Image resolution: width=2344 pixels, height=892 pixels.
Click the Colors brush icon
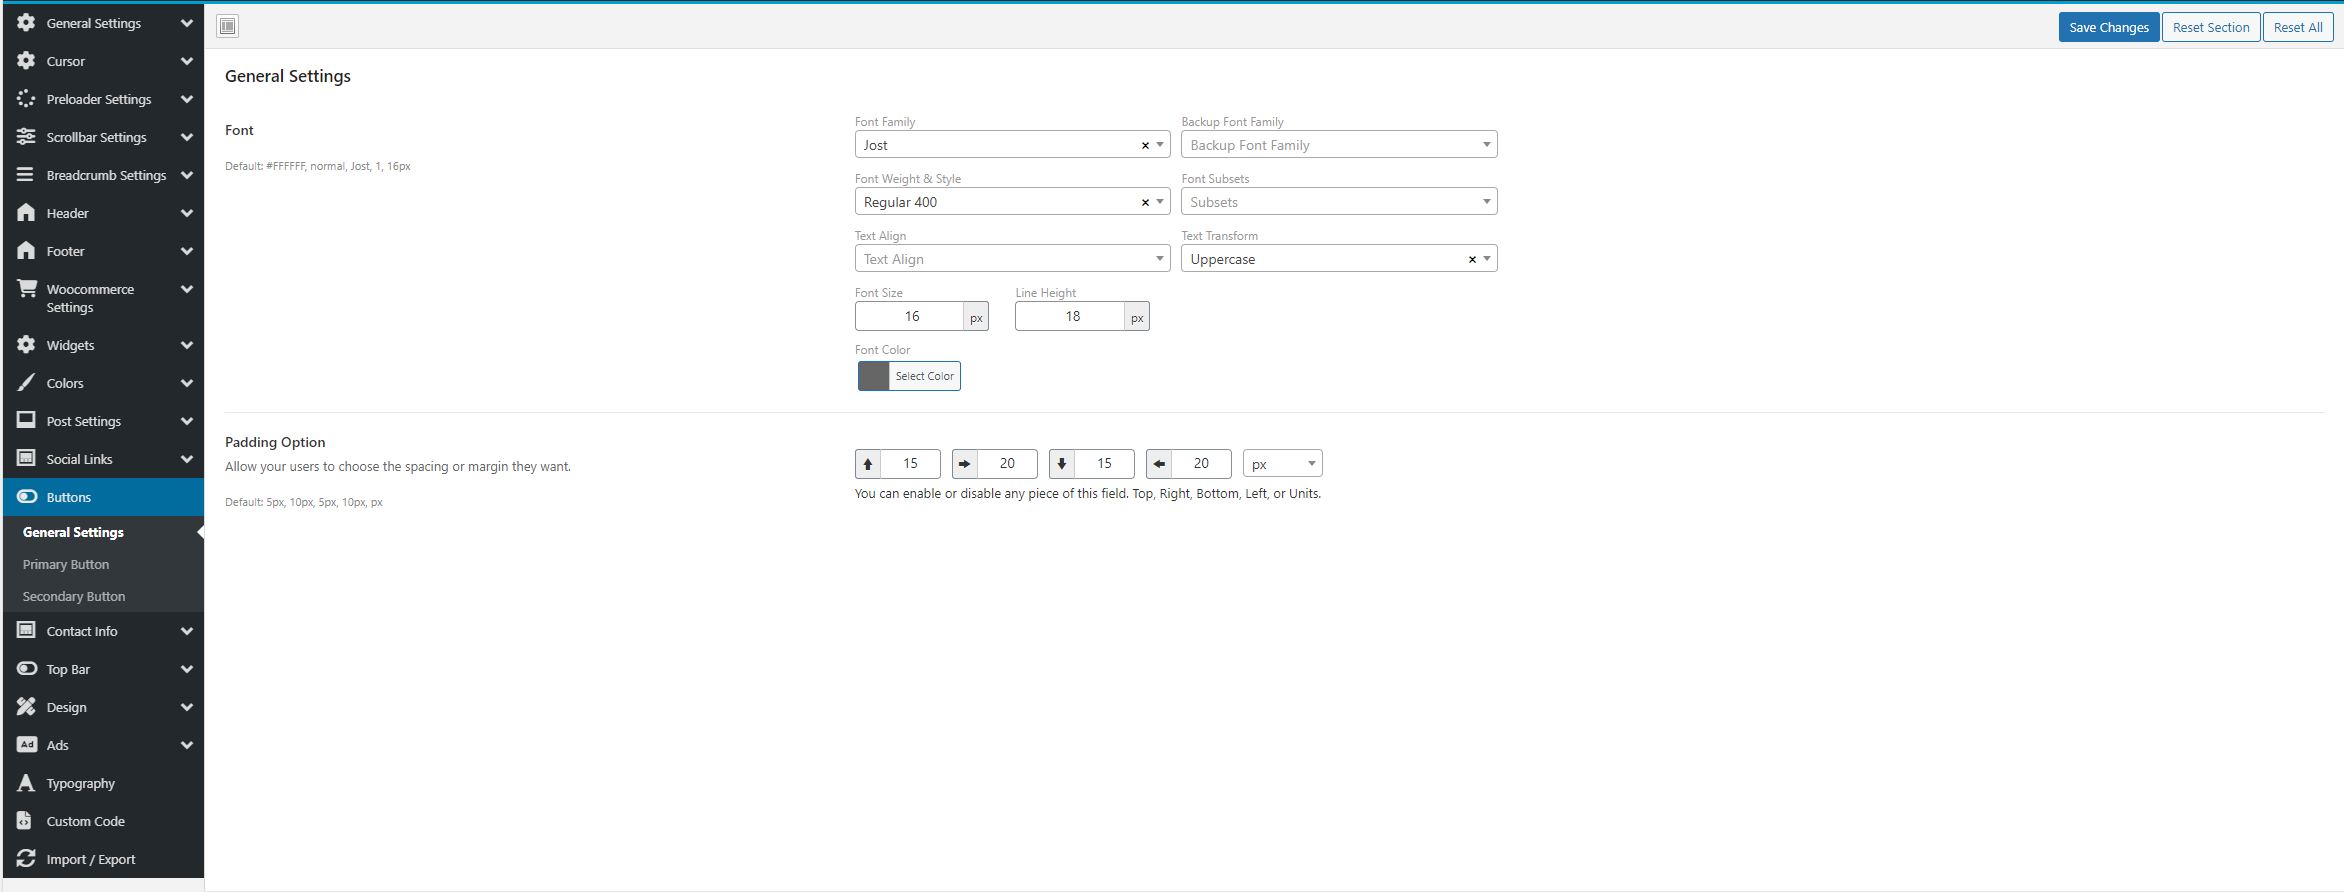click(x=26, y=383)
